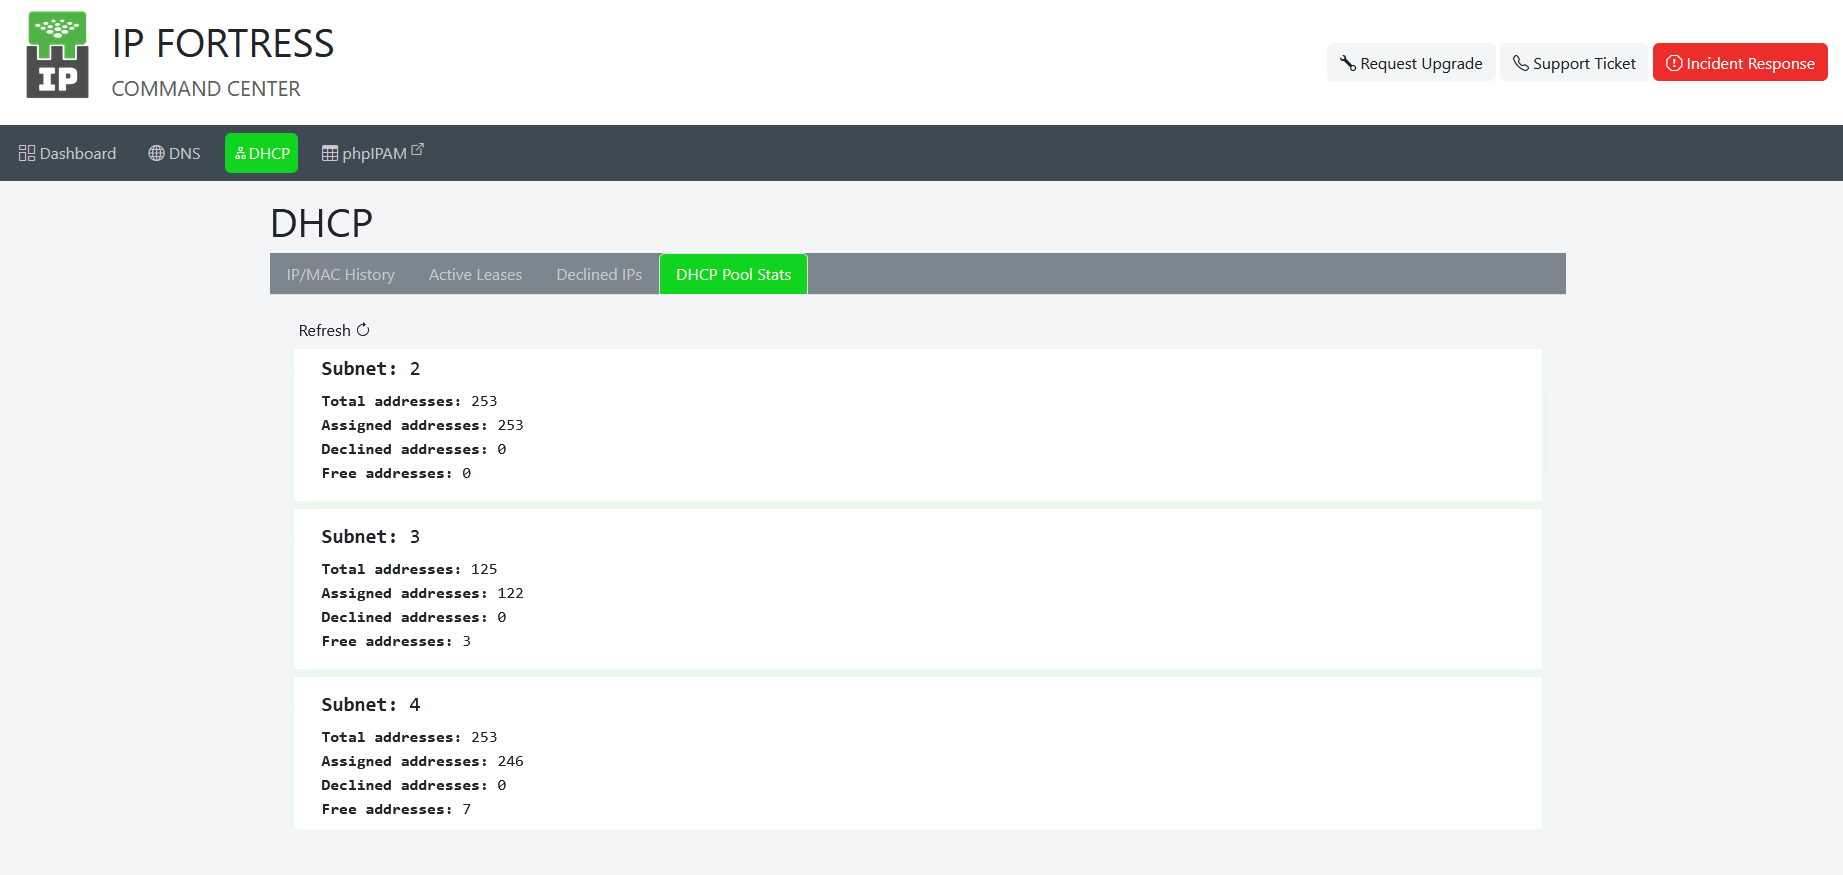Screen dimensions: 1843x875
Task: Go to the DNS section
Action: [x=174, y=153]
